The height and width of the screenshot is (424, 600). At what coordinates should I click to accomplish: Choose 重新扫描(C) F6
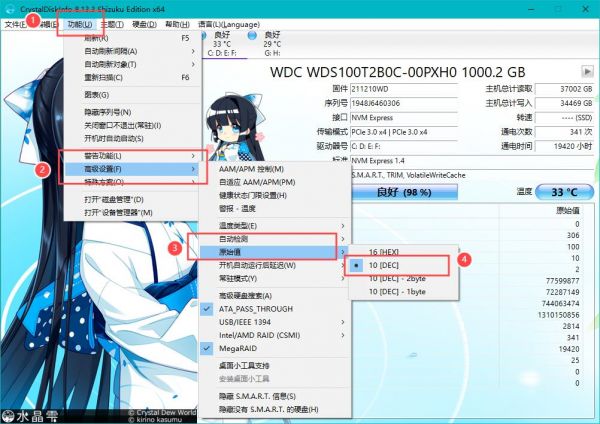click(x=132, y=77)
